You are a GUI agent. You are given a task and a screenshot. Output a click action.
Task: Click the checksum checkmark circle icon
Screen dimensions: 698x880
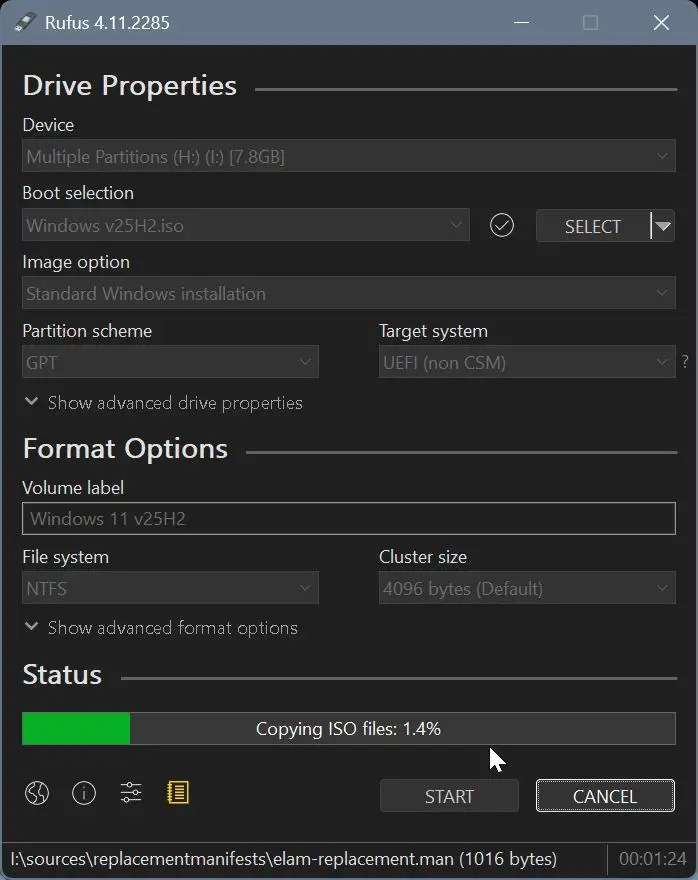point(502,226)
